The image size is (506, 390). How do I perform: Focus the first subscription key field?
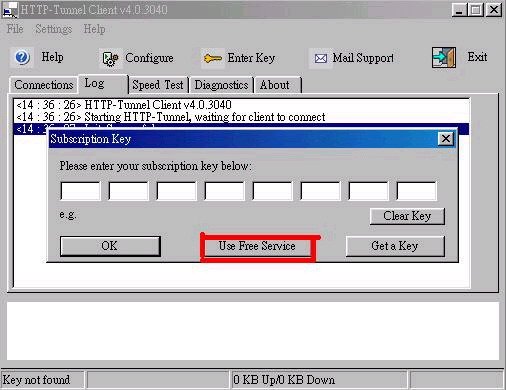click(x=80, y=191)
